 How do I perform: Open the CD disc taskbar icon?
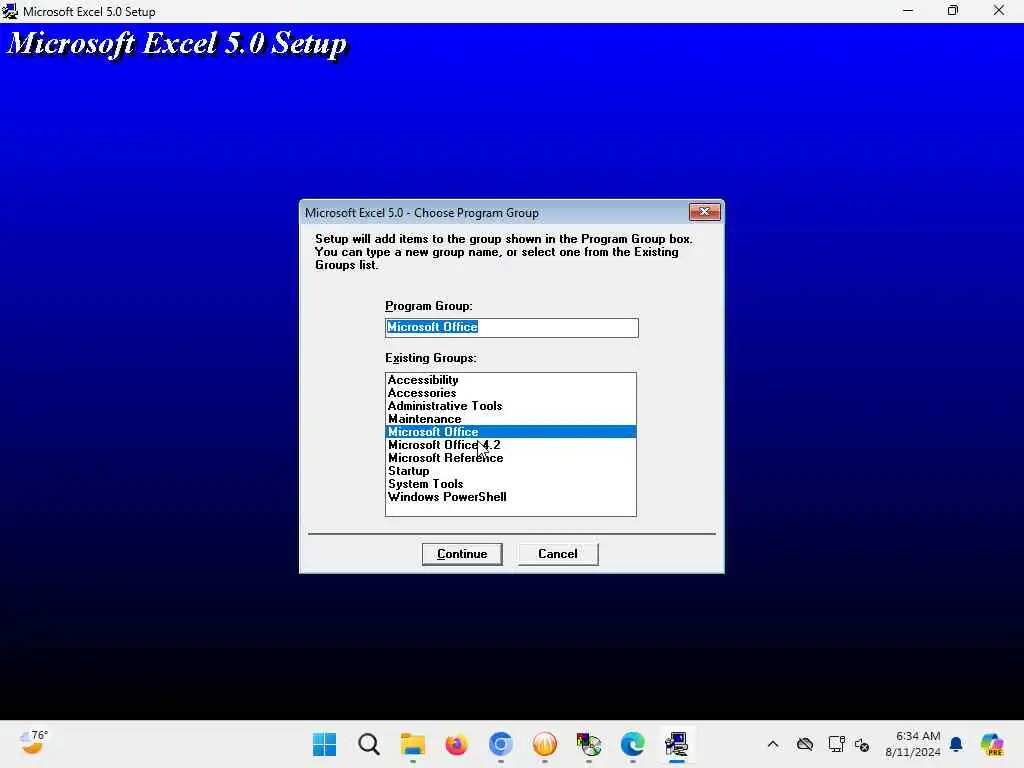(588, 744)
